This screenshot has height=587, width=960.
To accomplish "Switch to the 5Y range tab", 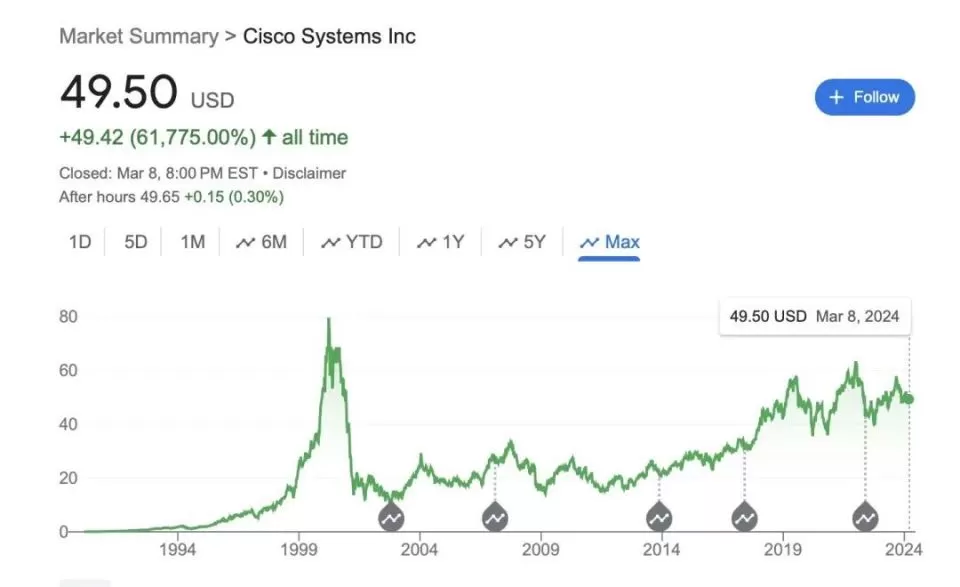I will [522, 242].
